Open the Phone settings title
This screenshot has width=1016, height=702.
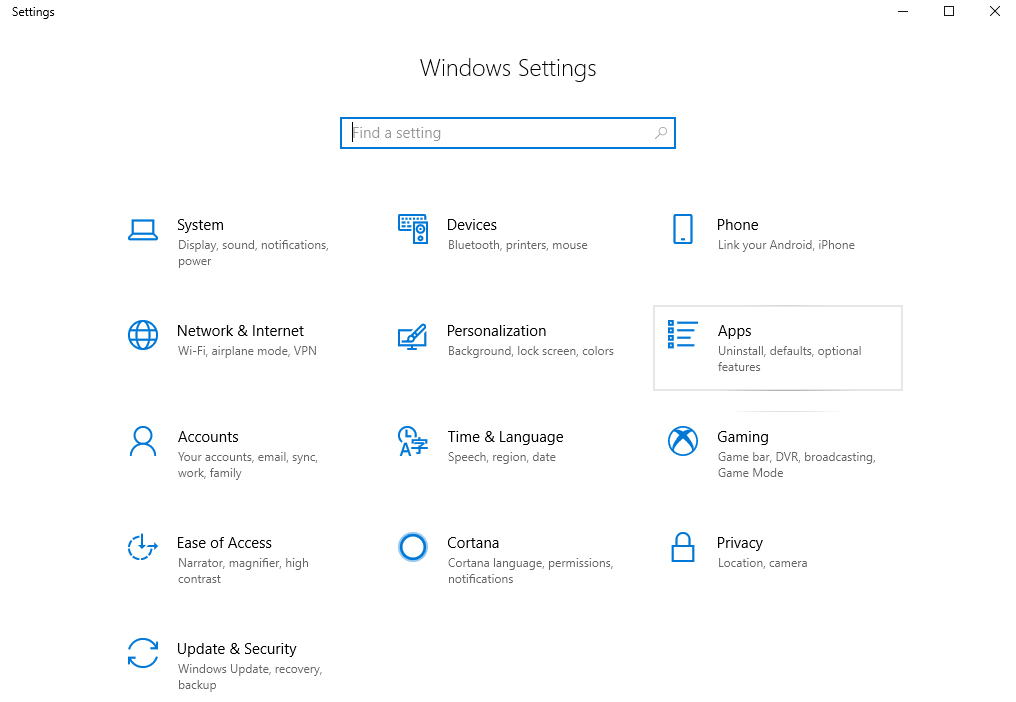pos(737,225)
